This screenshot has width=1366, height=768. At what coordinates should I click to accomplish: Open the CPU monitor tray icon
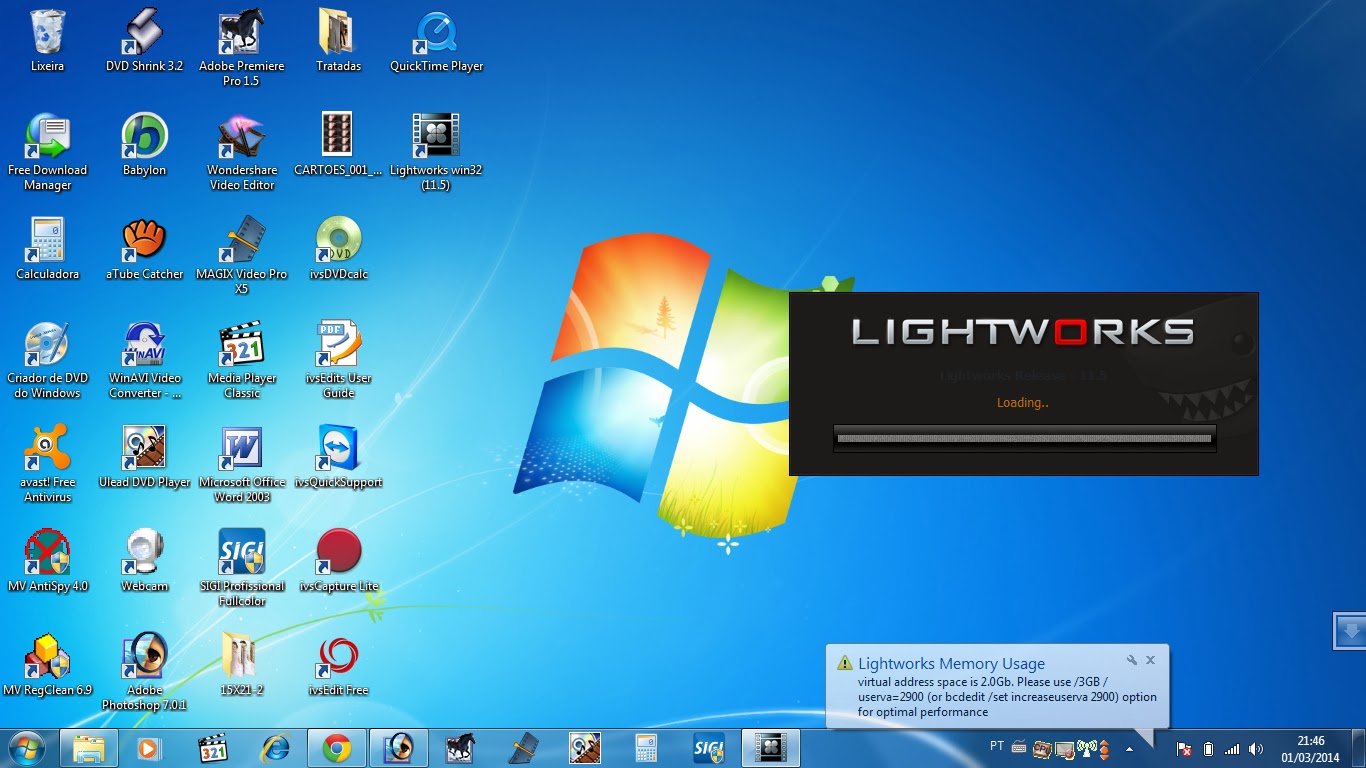1042,748
